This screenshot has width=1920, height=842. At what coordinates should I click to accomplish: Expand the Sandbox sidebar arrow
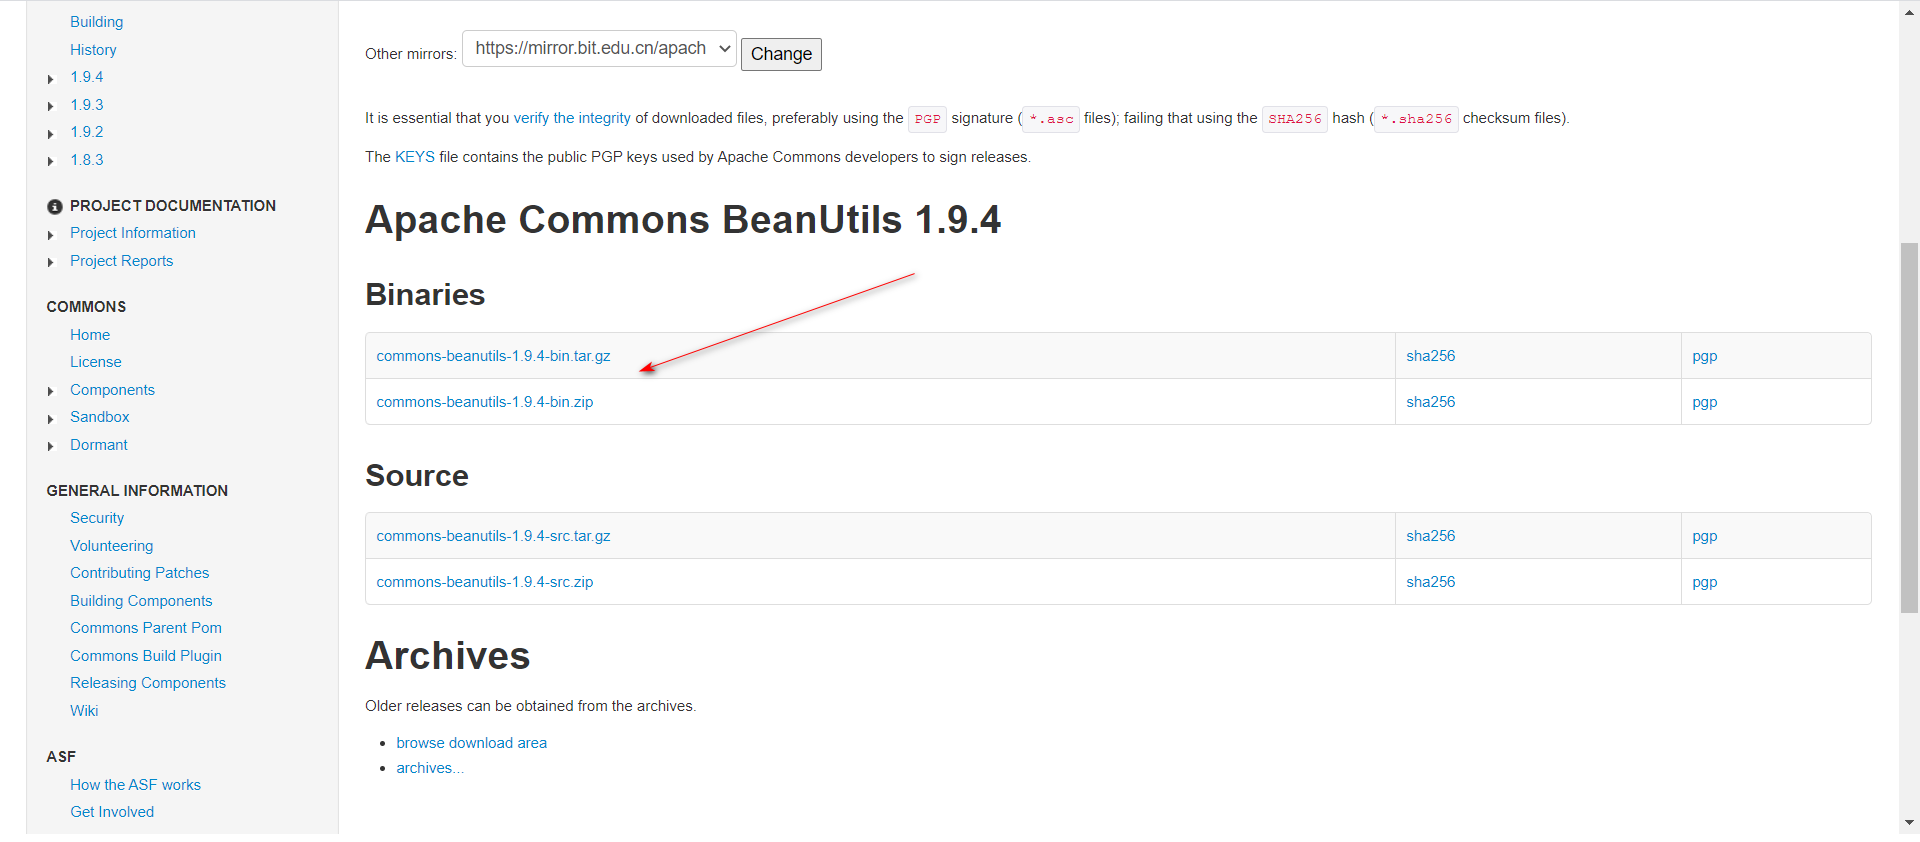pyautogui.click(x=51, y=419)
